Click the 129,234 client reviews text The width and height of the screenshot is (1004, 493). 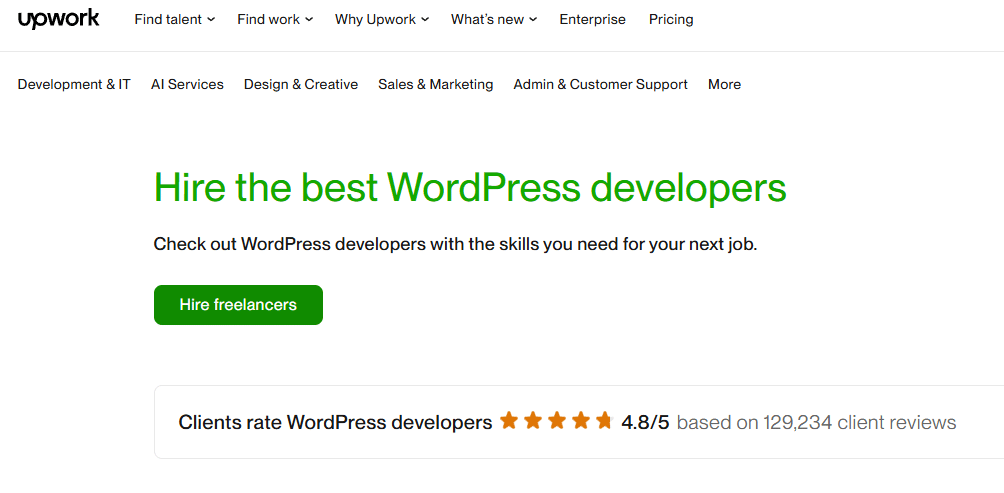[x=859, y=423]
